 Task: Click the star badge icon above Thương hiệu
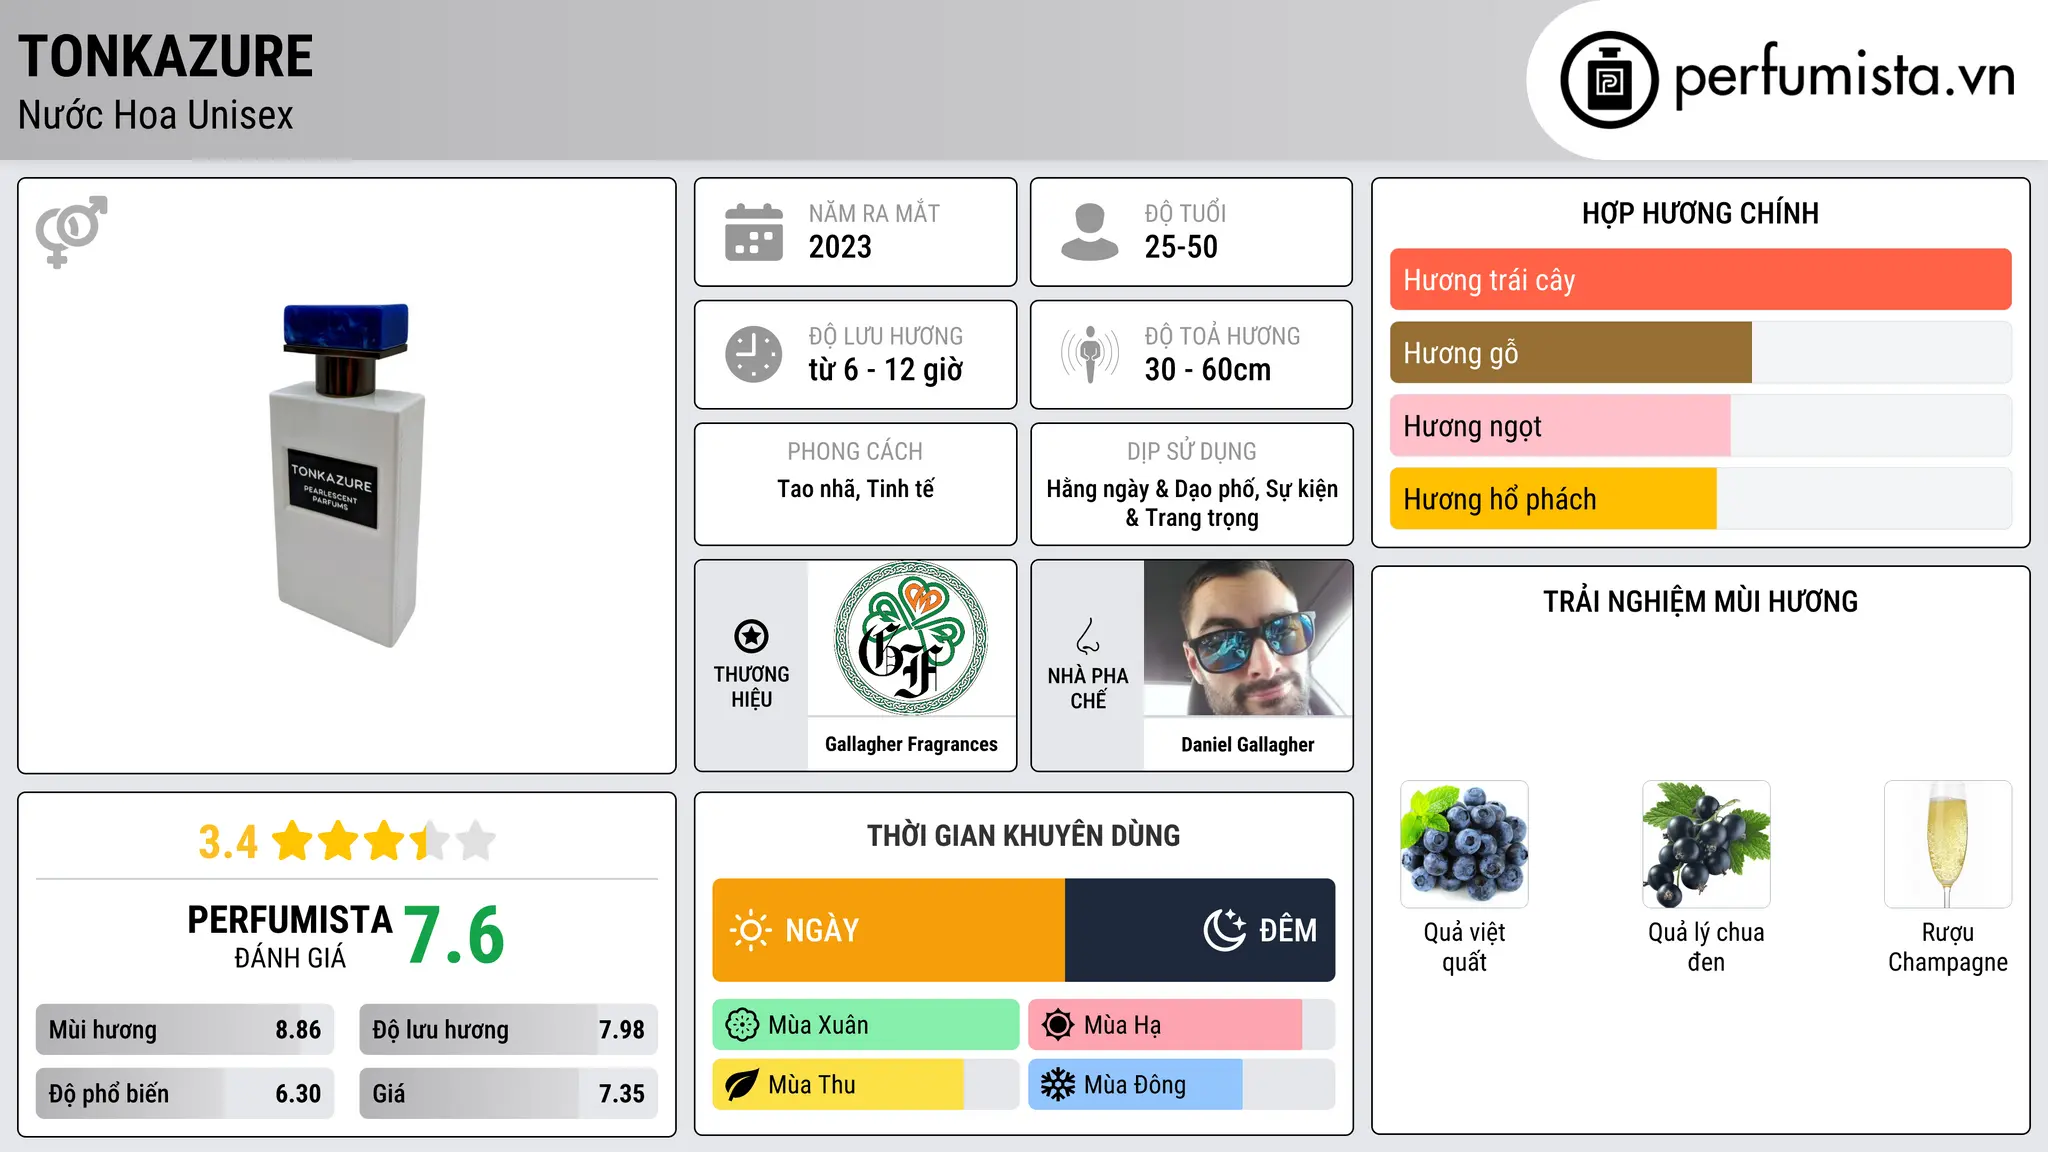click(751, 636)
